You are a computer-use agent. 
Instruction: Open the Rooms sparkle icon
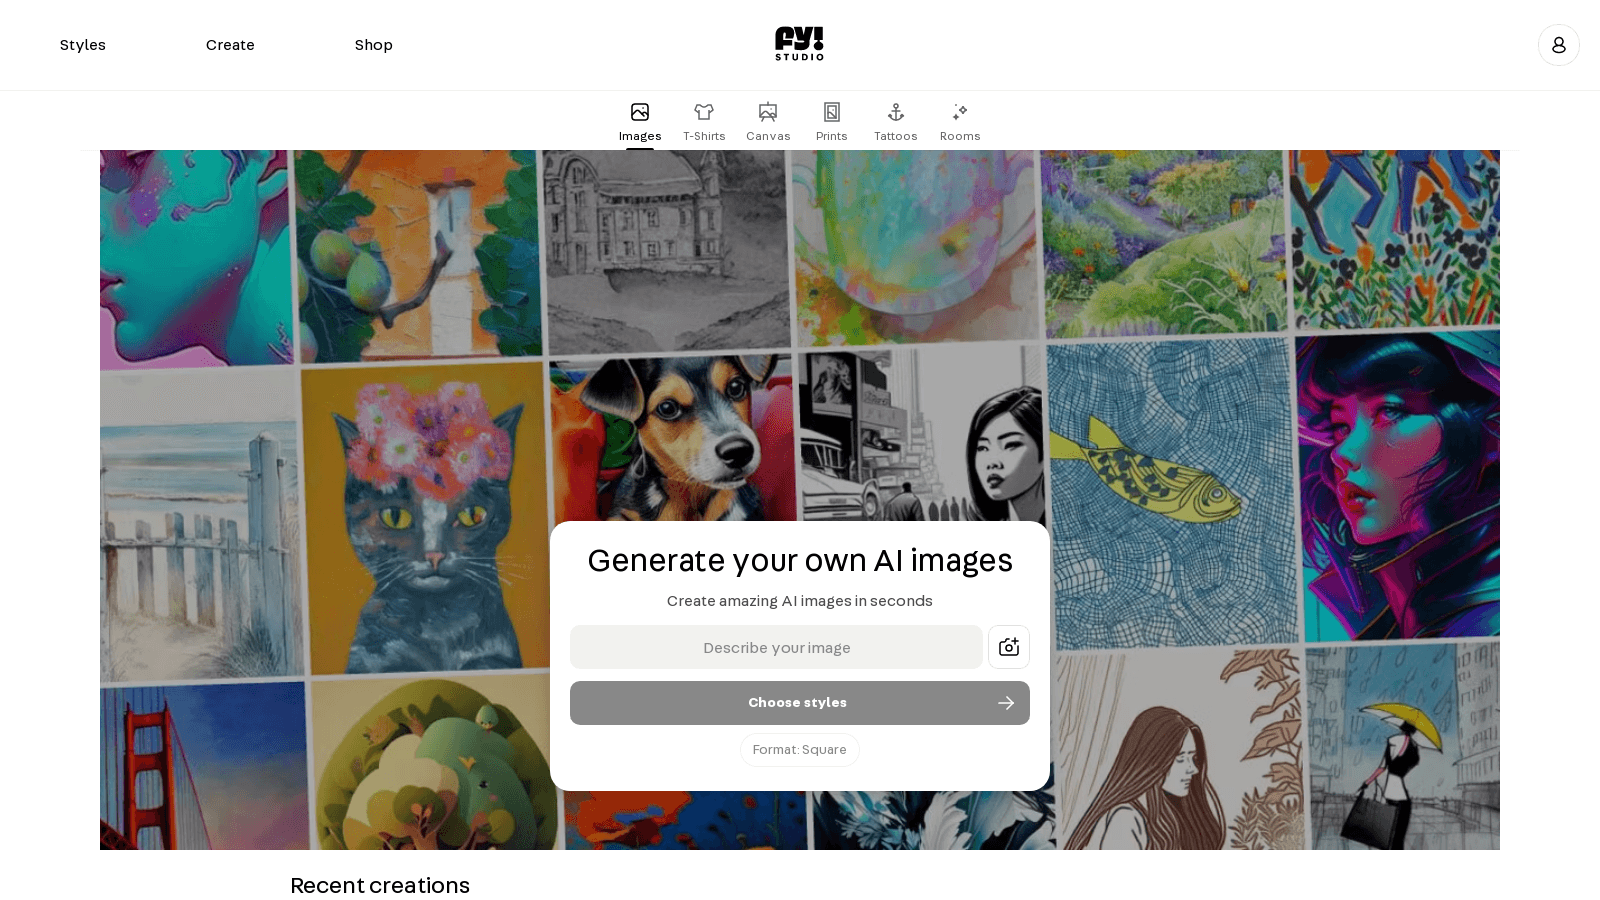[x=959, y=112]
